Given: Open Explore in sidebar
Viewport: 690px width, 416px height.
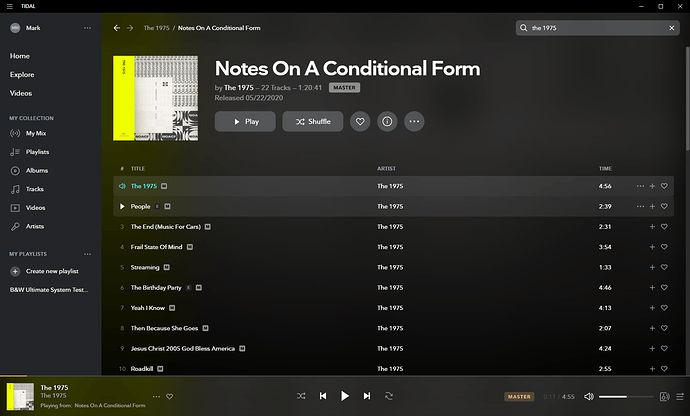Looking at the screenshot, I should (x=22, y=74).
